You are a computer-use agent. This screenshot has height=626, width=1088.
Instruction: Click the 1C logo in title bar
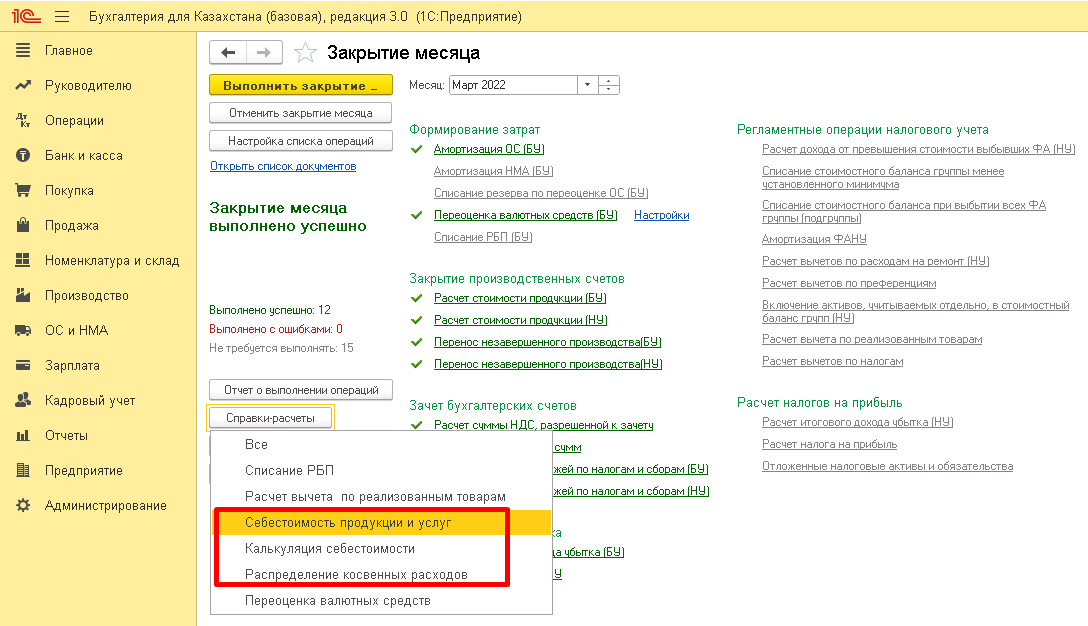[25, 15]
